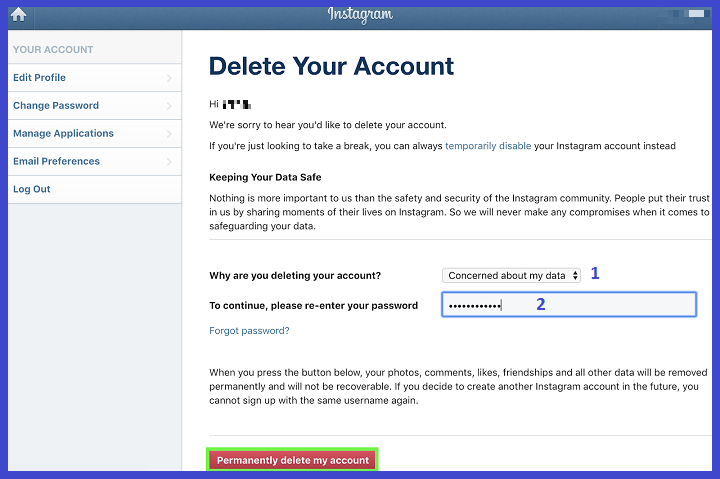The image size is (720, 479).
Task: Click the Instagram logo in header
Action: tap(360, 14)
